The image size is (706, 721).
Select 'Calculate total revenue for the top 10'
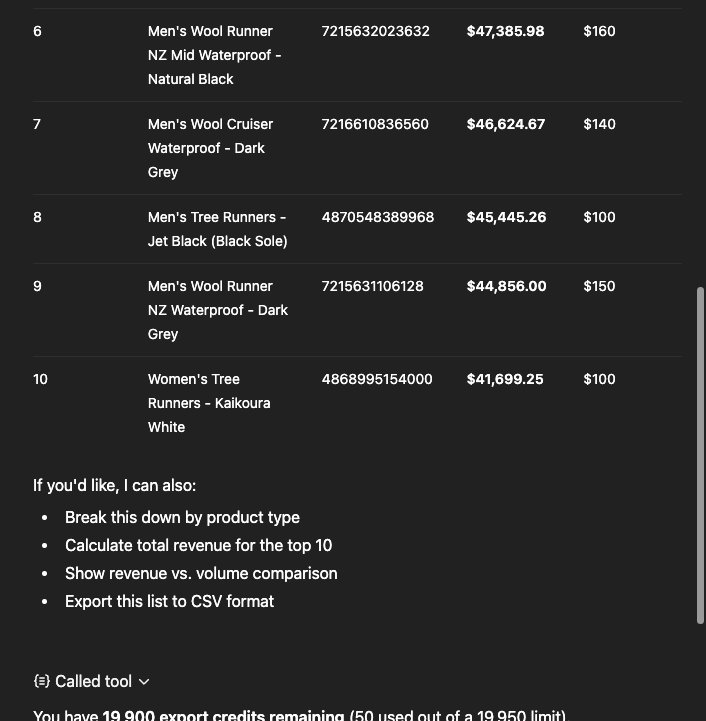pyautogui.click(x=198, y=545)
